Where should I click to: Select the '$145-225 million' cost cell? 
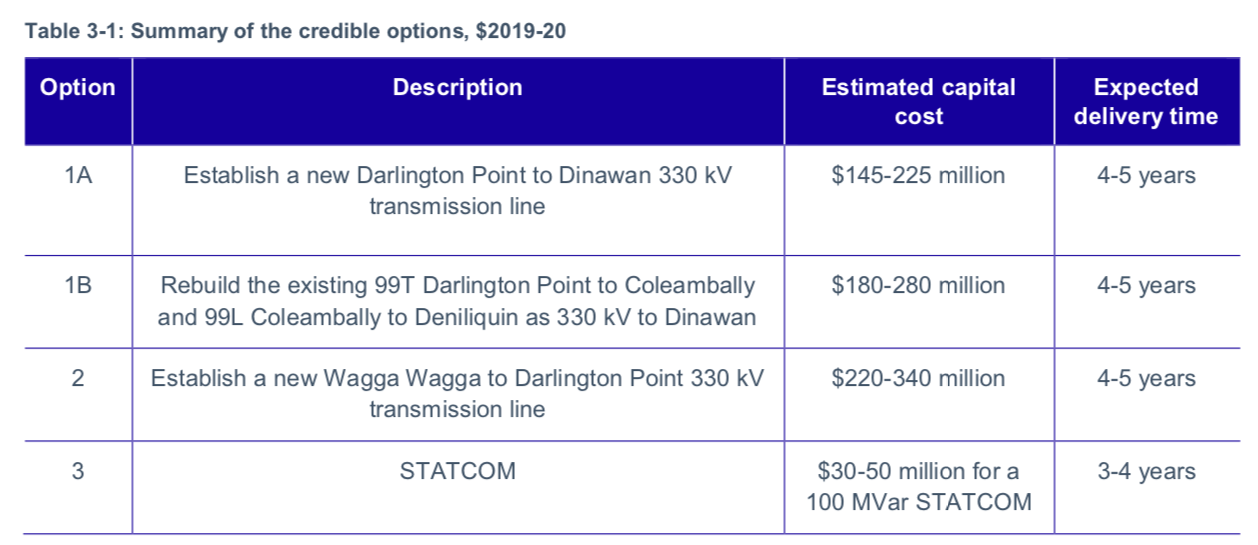(918, 176)
